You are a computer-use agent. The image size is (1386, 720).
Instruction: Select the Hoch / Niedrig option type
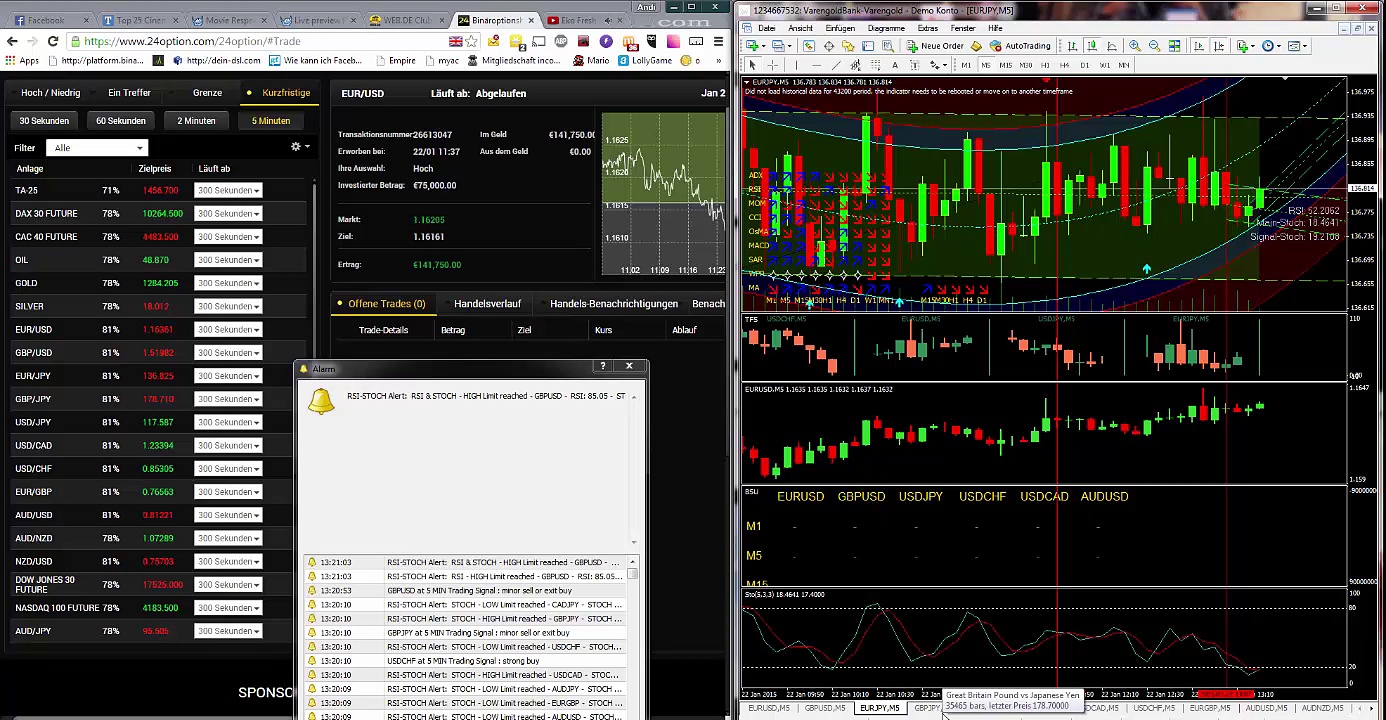tap(50, 93)
